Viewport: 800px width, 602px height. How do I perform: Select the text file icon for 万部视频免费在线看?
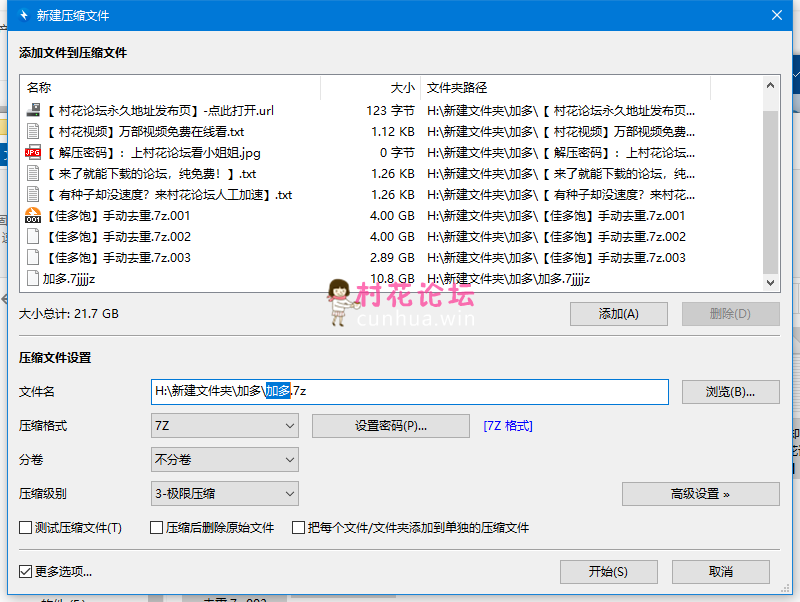click(x=35, y=131)
